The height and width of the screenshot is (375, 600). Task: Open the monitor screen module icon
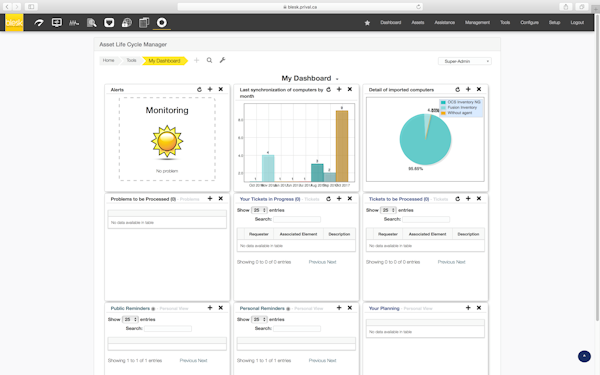click(x=57, y=23)
